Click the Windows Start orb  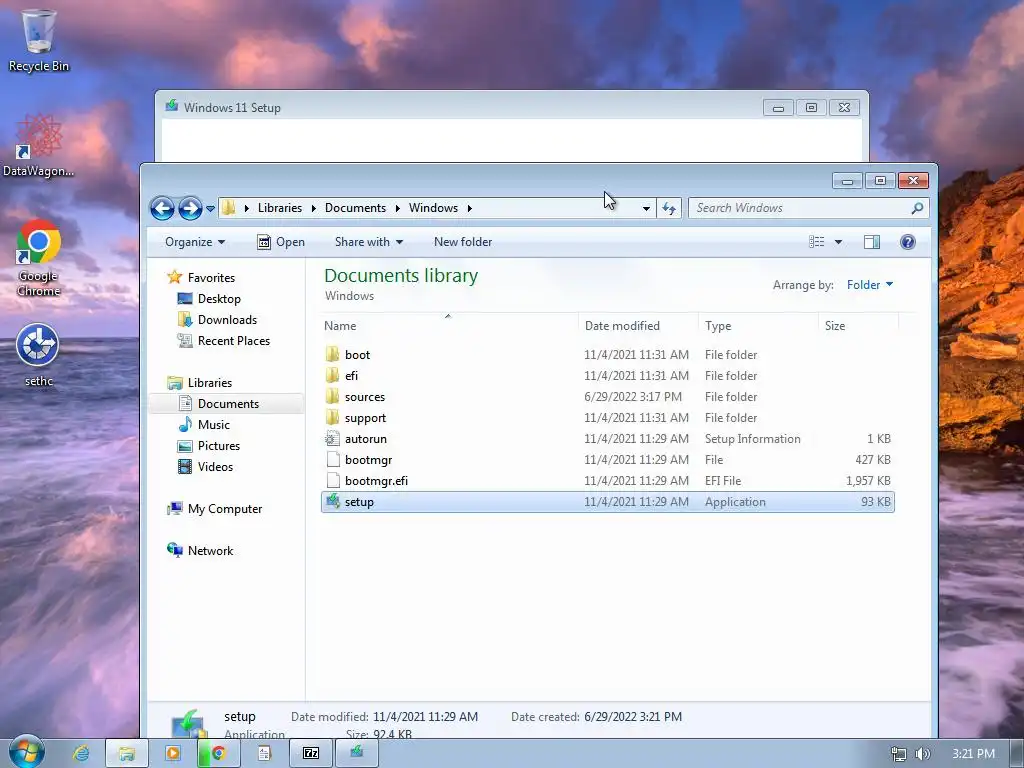[x=27, y=752]
